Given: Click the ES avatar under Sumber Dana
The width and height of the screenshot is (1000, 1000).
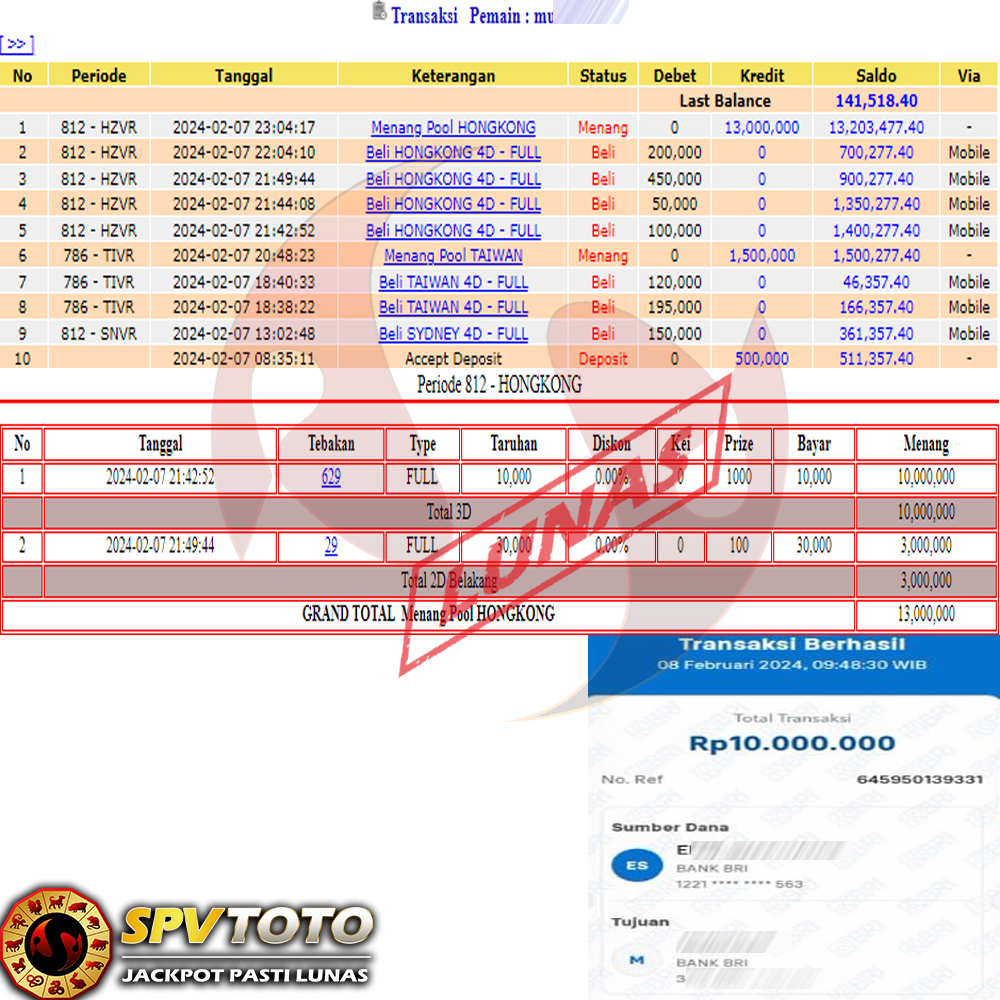Looking at the screenshot, I should pos(636,866).
